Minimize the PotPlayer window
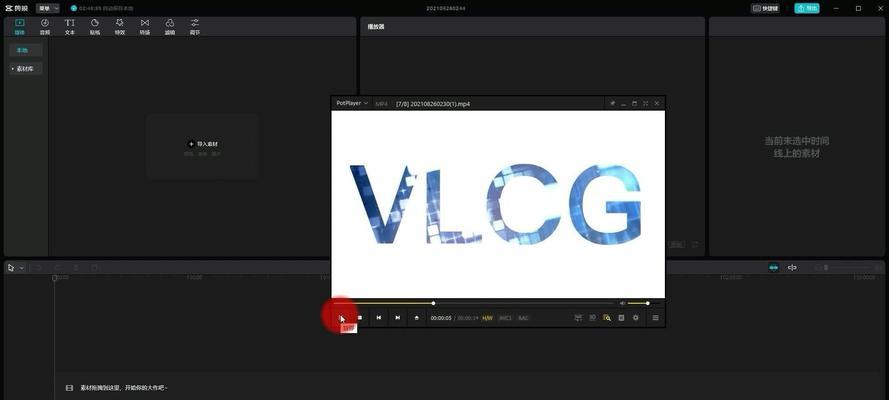 (x=624, y=104)
